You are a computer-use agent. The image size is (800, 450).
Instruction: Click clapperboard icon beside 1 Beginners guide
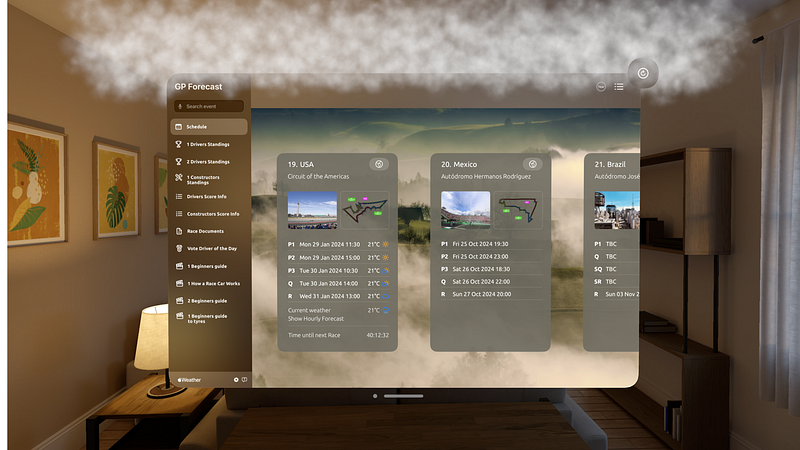(179, 266)
